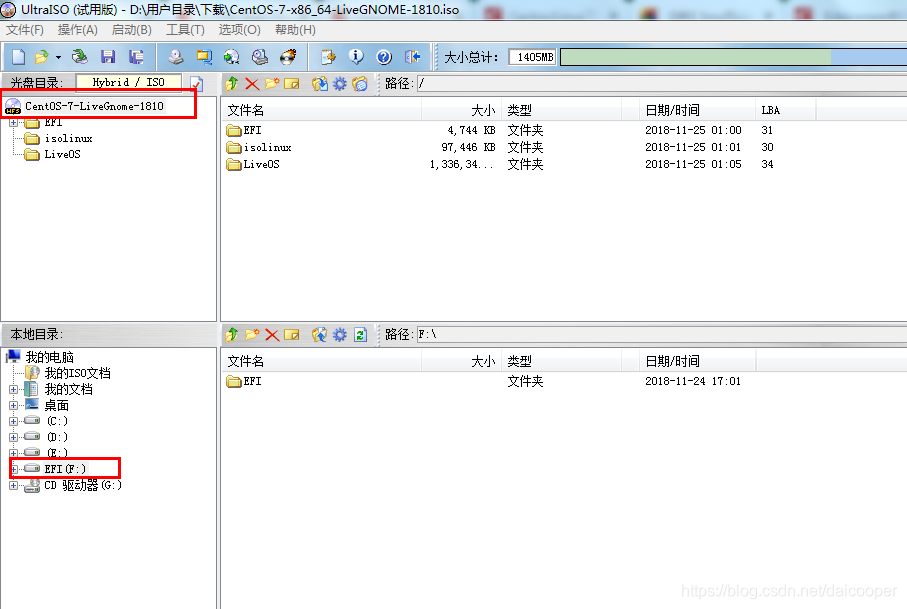Viewport: 907px width, 609px height.
Task: Select EFI folder row in disc file list
Action: pyautogui.click(x=252, y=130)
